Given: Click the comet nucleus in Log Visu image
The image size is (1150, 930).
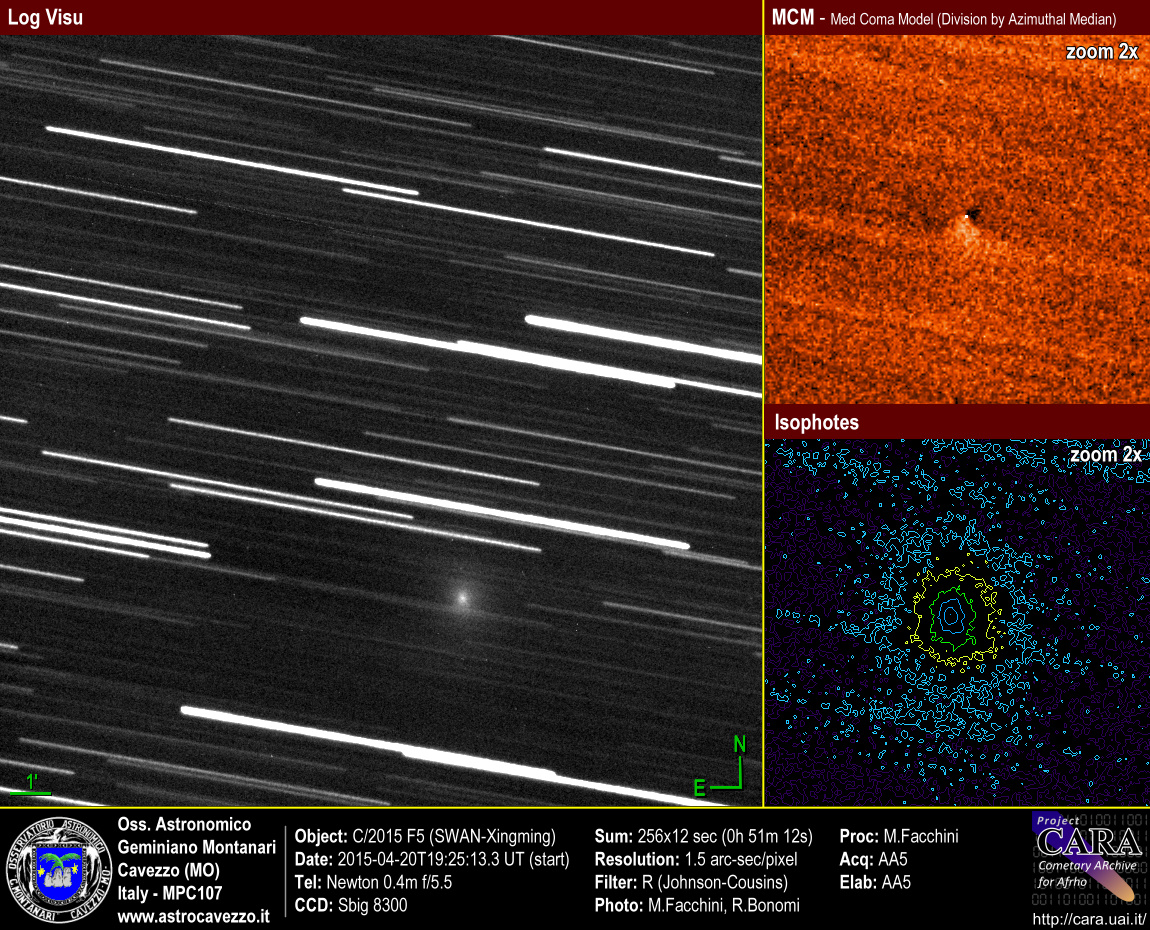Looking at the screenshot, I should (x=462, y=597).
